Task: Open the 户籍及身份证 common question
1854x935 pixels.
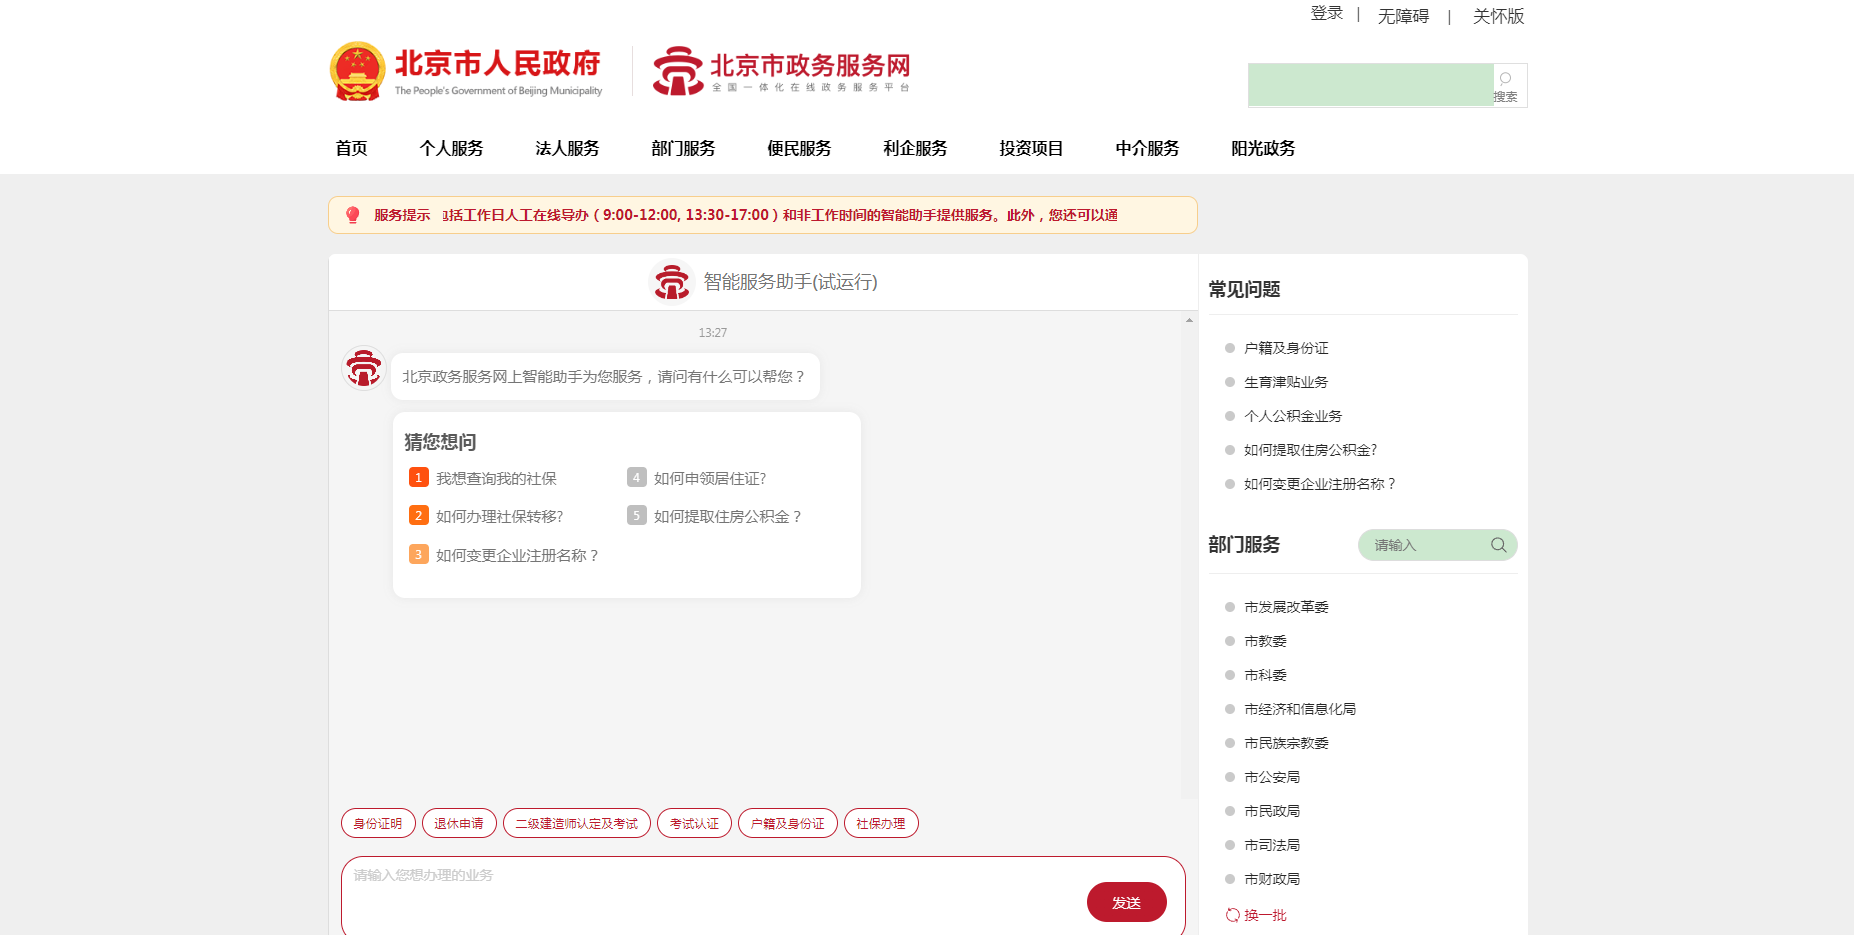Action: click(1286, 348)
